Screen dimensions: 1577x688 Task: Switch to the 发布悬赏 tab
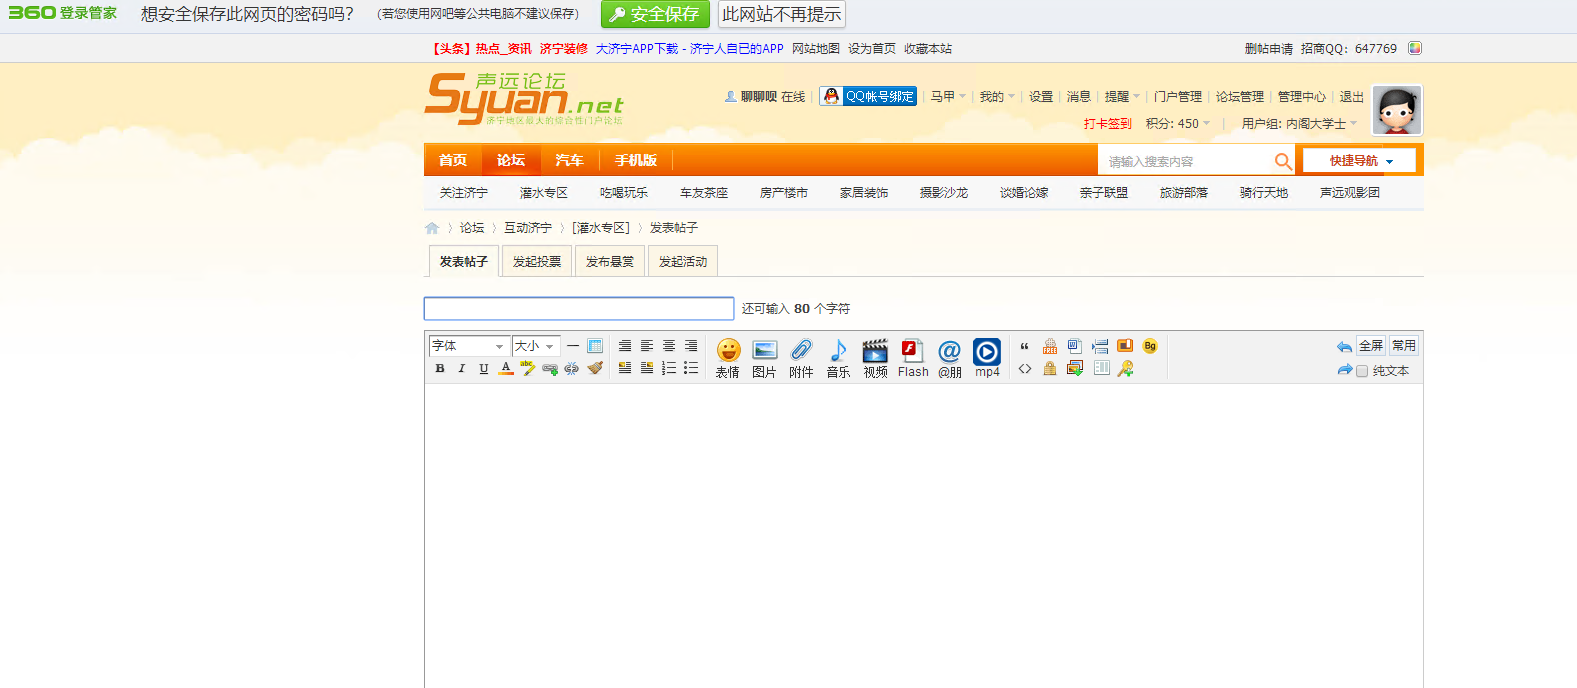[x=610, y=261]
